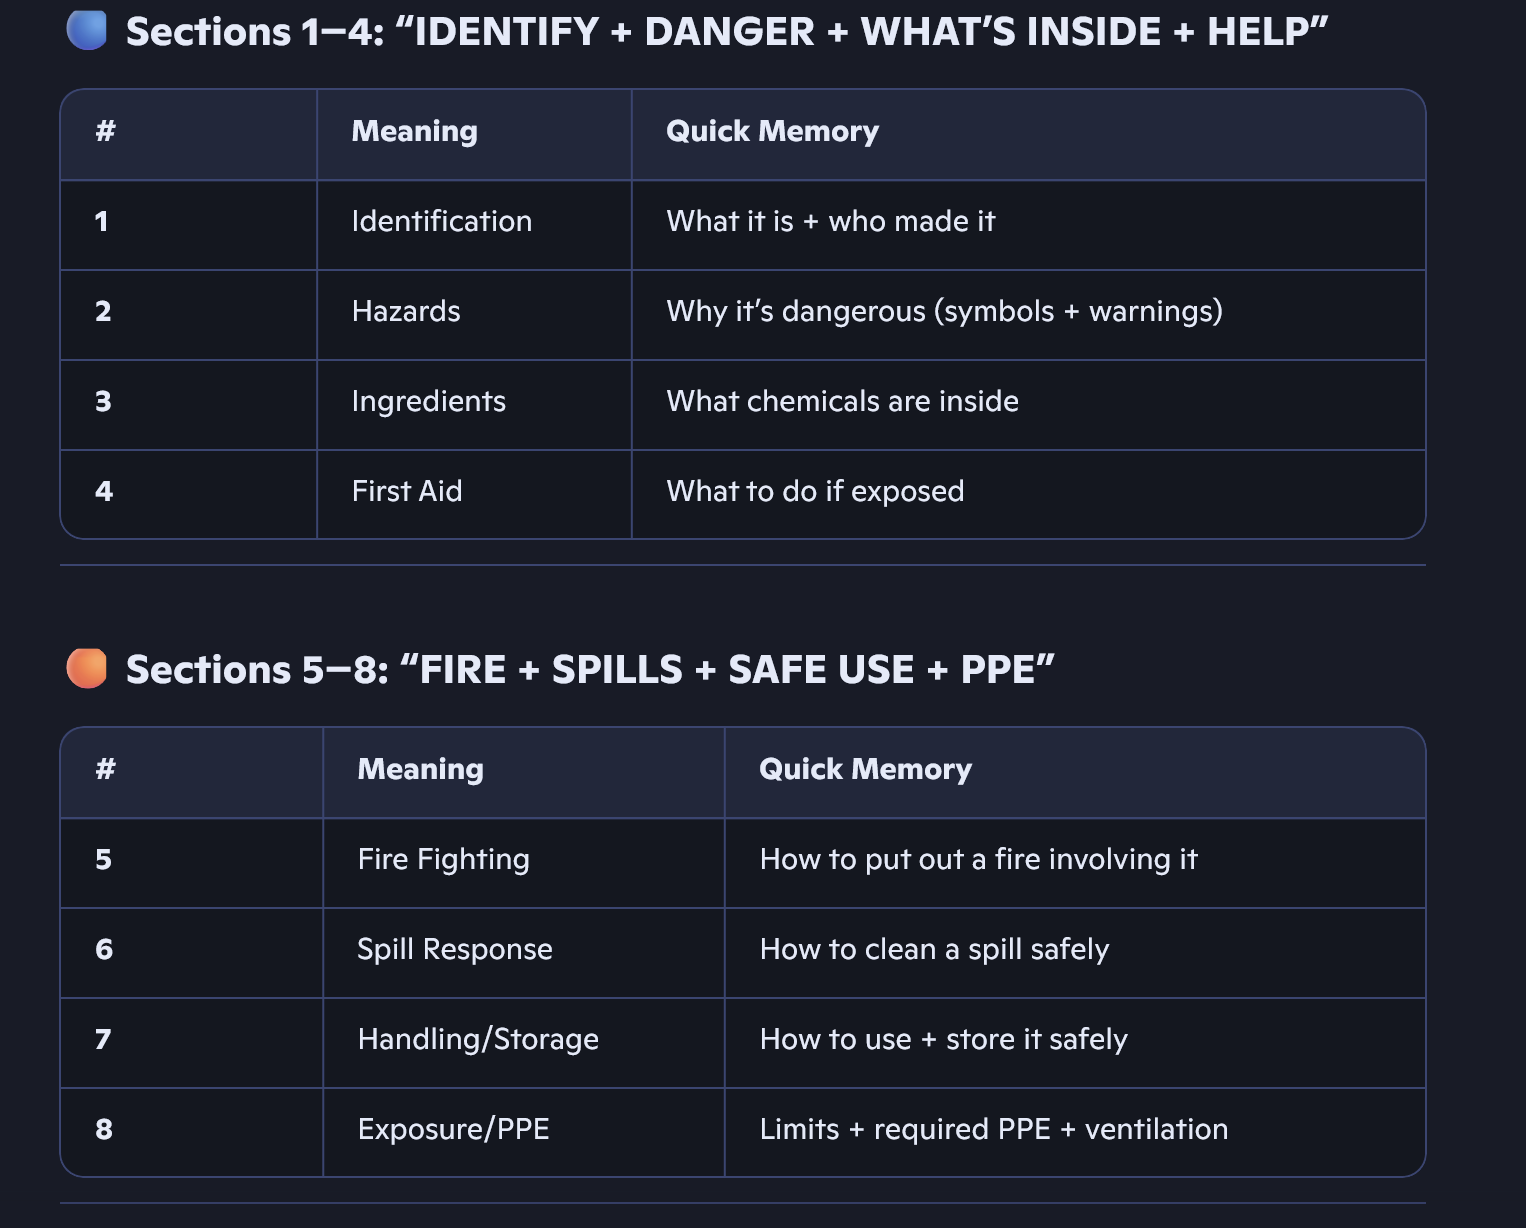The image size is (1526, 1228).
Task: Select the Hazards meaning cell
Action: [406, 312]
